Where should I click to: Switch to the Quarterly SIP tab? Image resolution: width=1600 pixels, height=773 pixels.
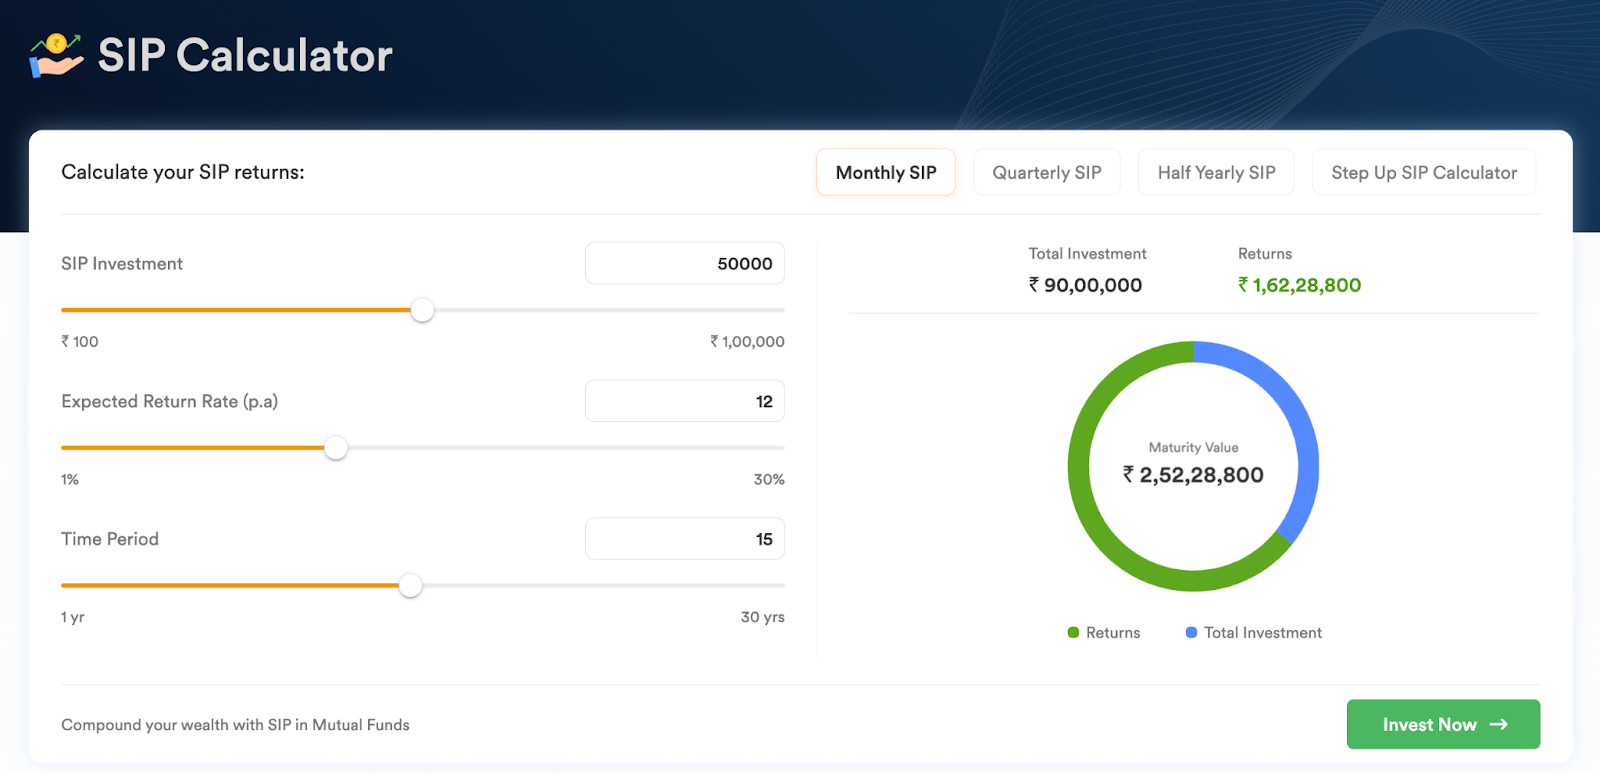pos(1047,172)
